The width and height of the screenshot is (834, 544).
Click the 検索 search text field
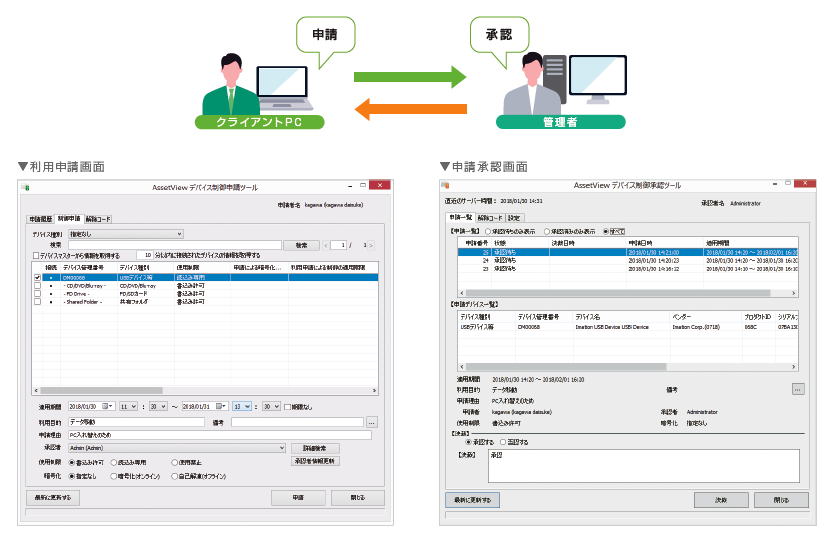(175, 245)
